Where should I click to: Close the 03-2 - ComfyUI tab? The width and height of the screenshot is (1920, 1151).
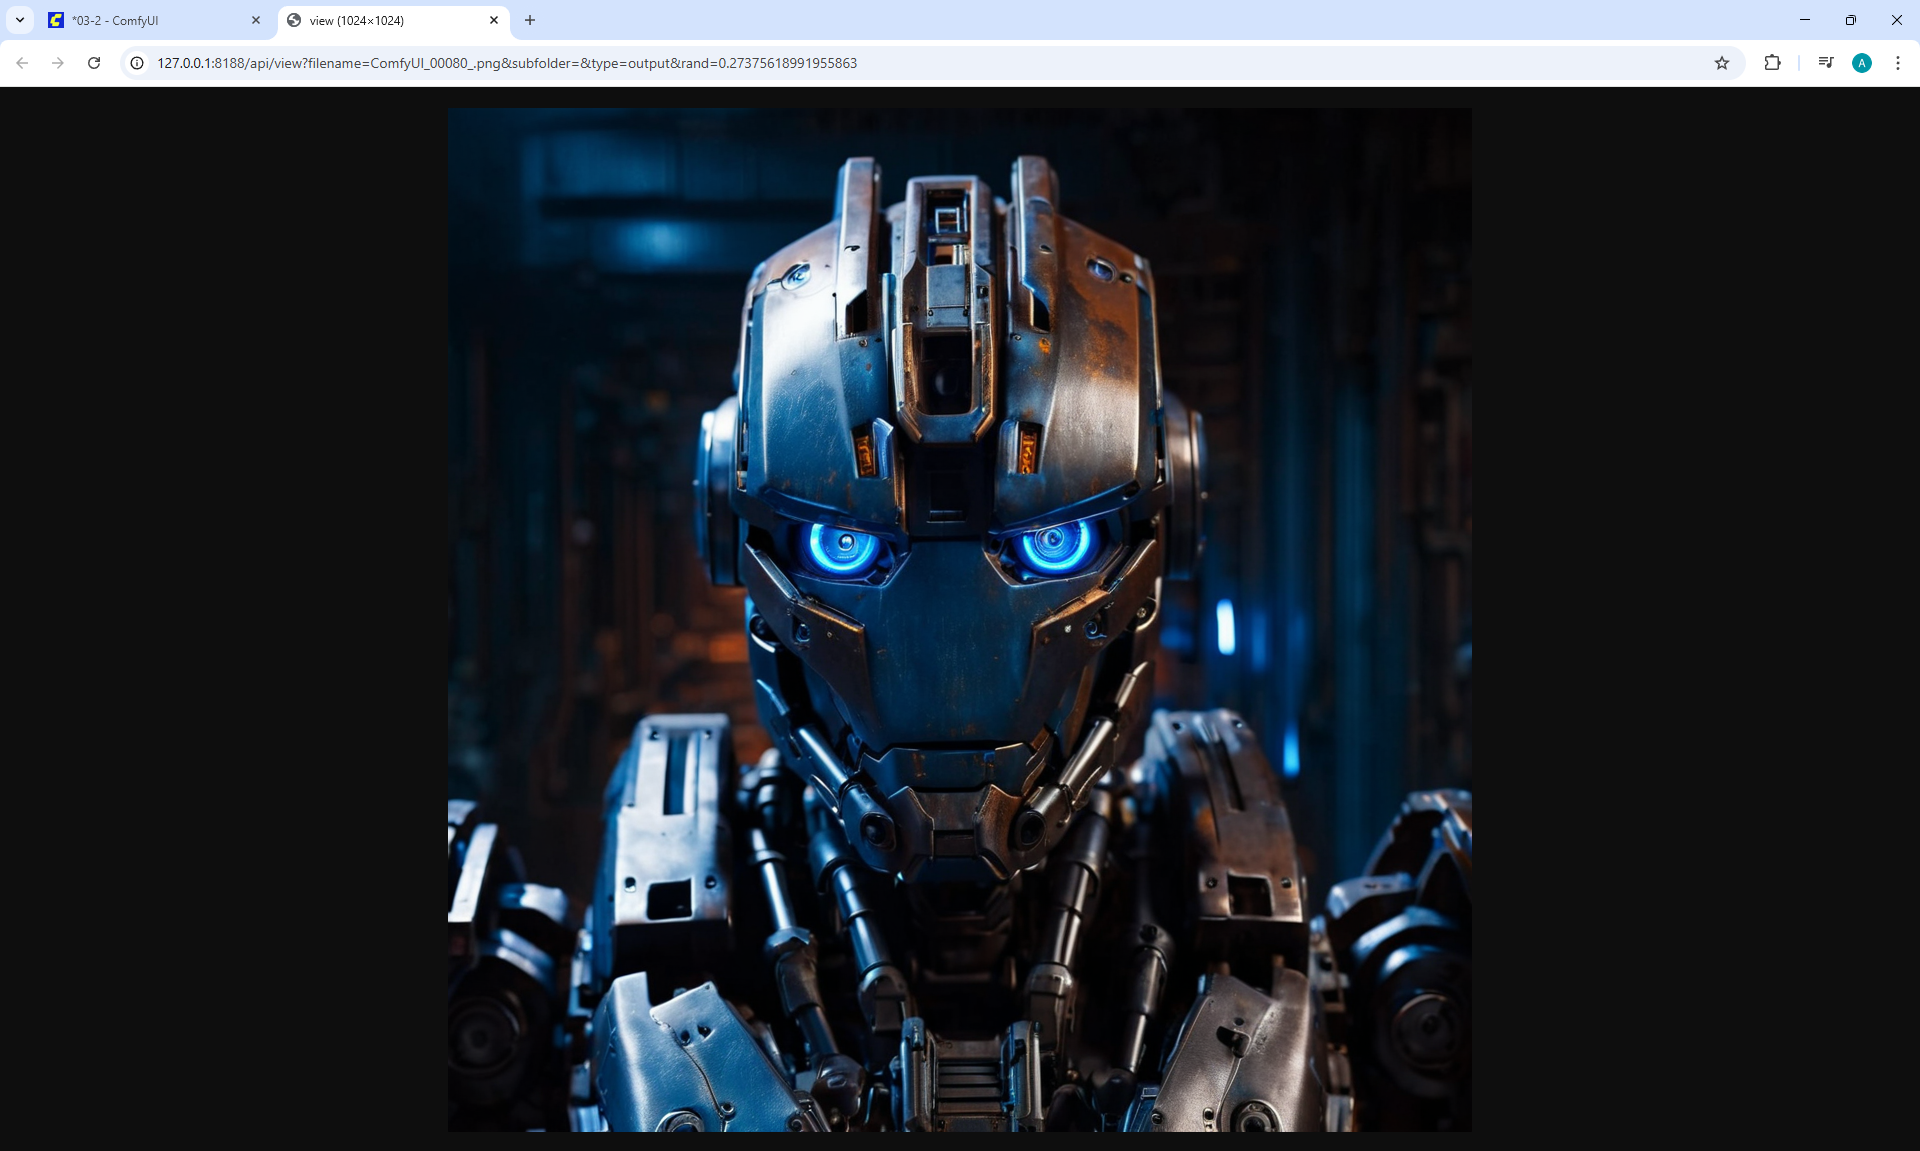coord(256,20)
